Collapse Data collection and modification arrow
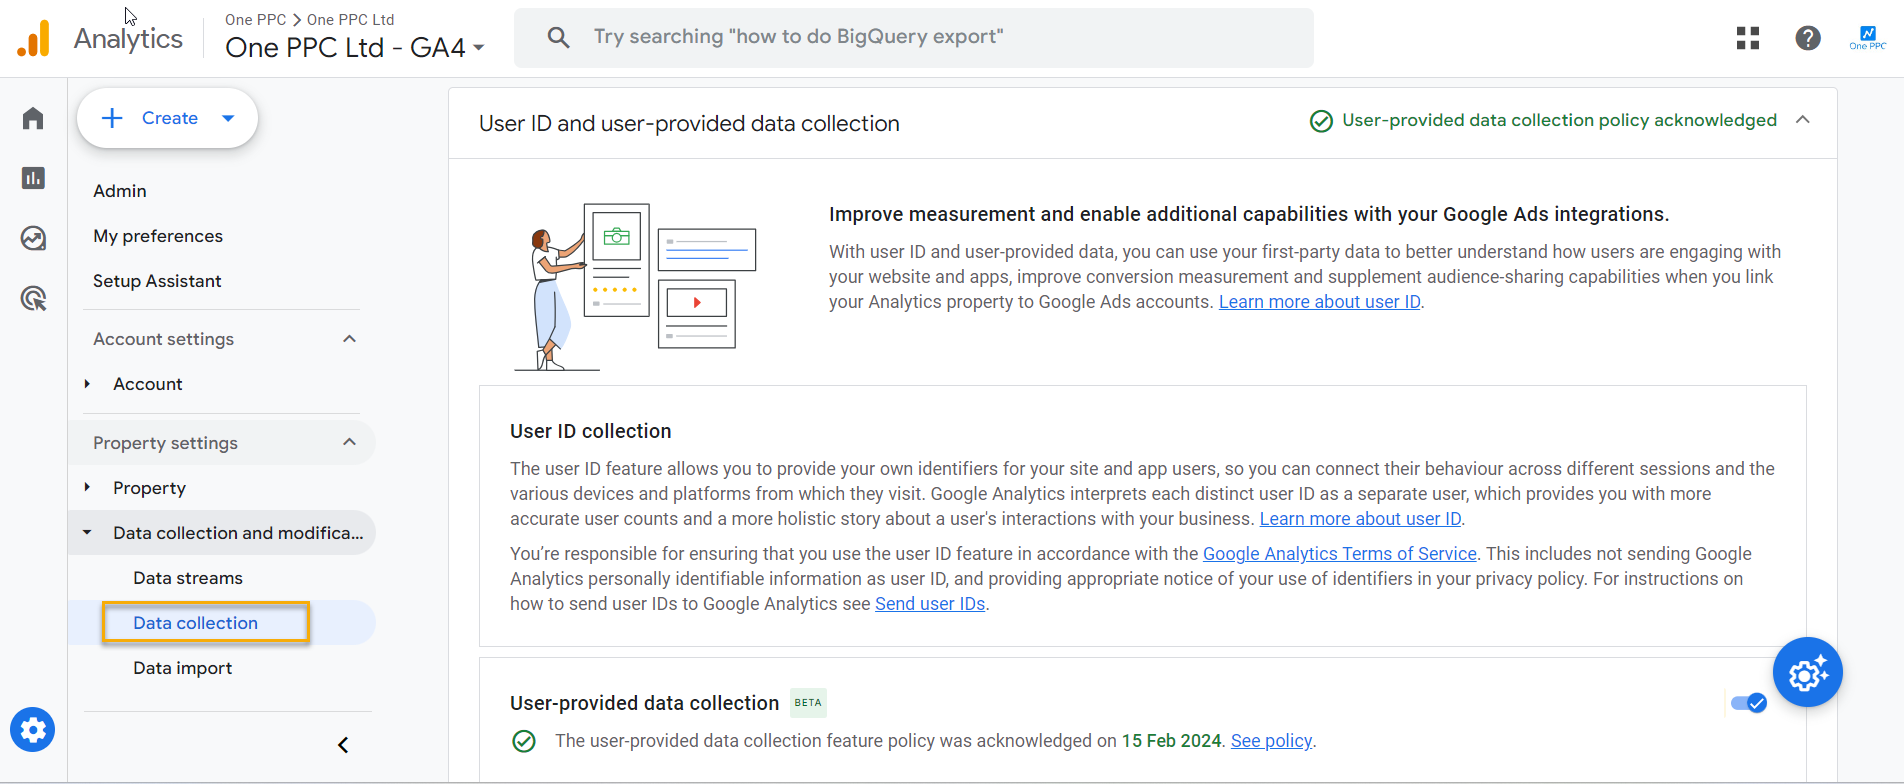 tap(87, 533)
